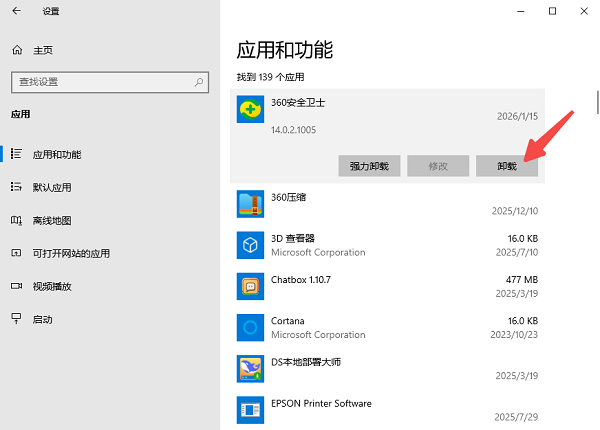Image resolution: width=600 pixels, height=430 pixels.
Task: Select the Cortana entry
Action: [387, 327]
